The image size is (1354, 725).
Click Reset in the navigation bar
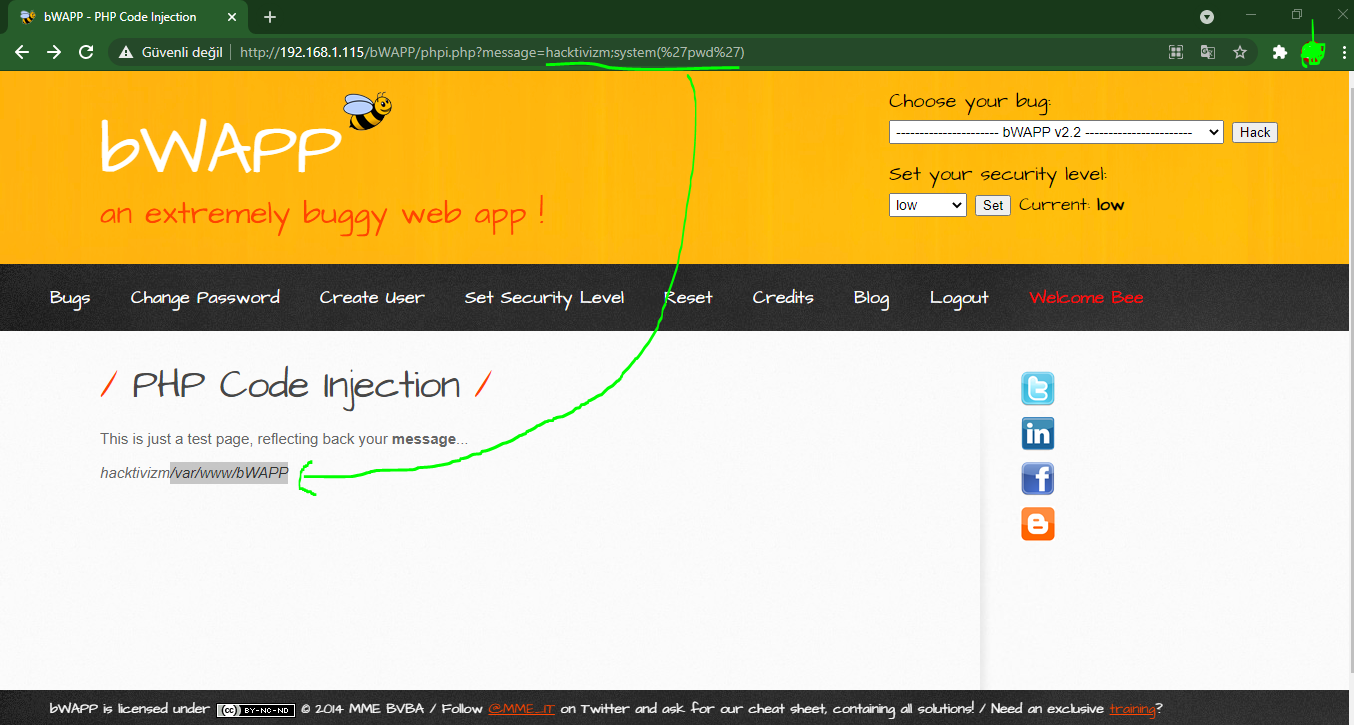pyautogui.click(x=689, y=298)
